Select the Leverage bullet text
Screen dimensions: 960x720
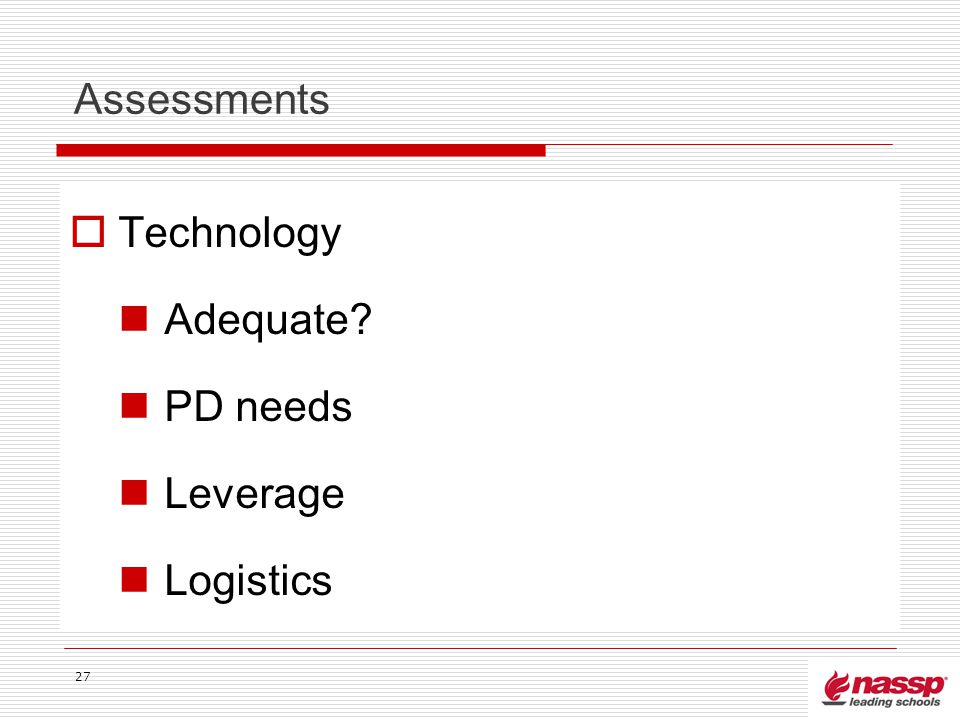[x=255, y=495]
